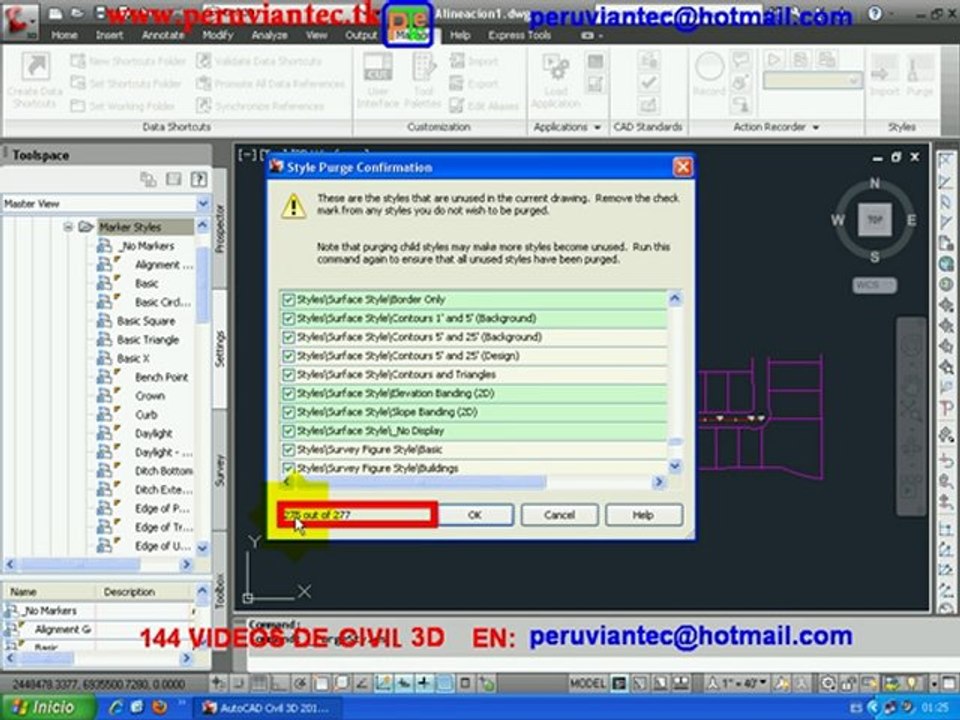Image resolution: width=960 pixels, height=720 pixels.
Task: Open the Analyze ribbon tab
Action: click(269, 35)
